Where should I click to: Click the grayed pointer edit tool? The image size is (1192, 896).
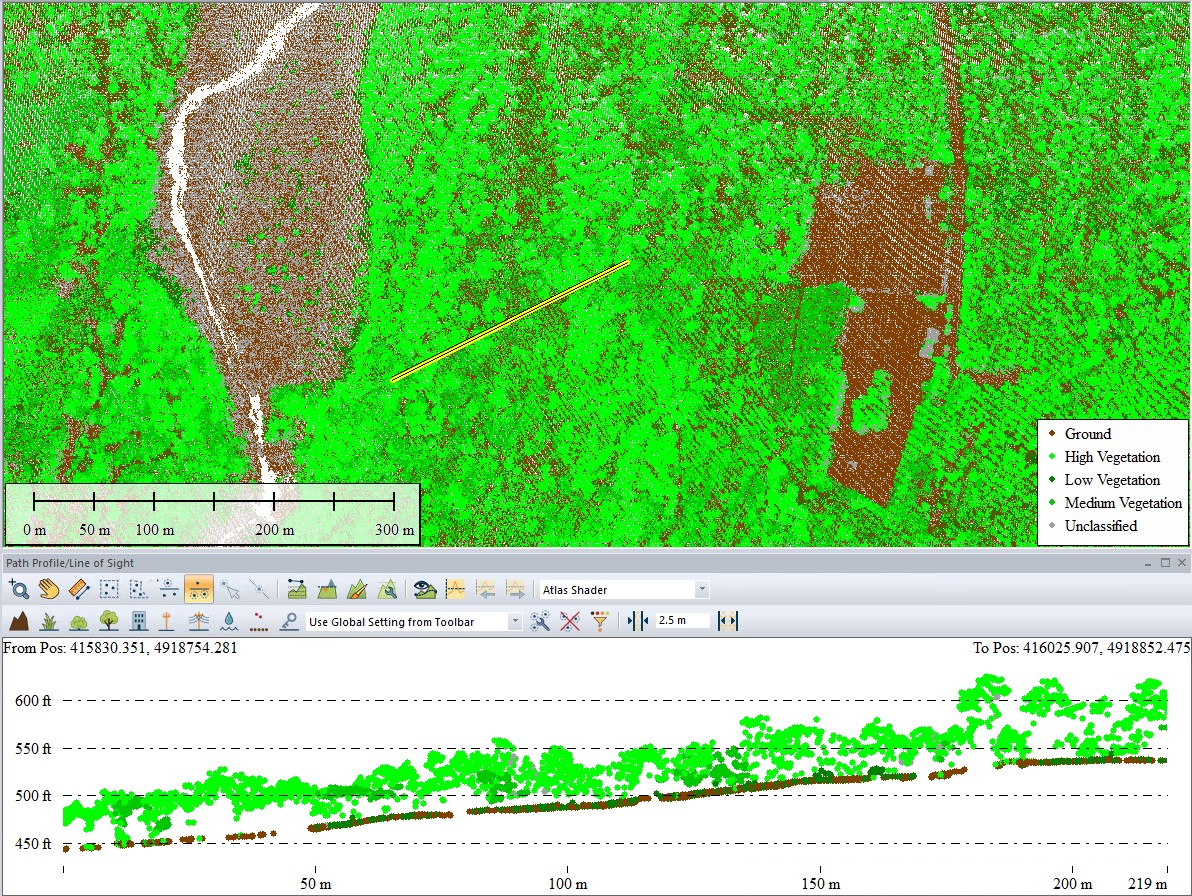click(x=230, y=589)
